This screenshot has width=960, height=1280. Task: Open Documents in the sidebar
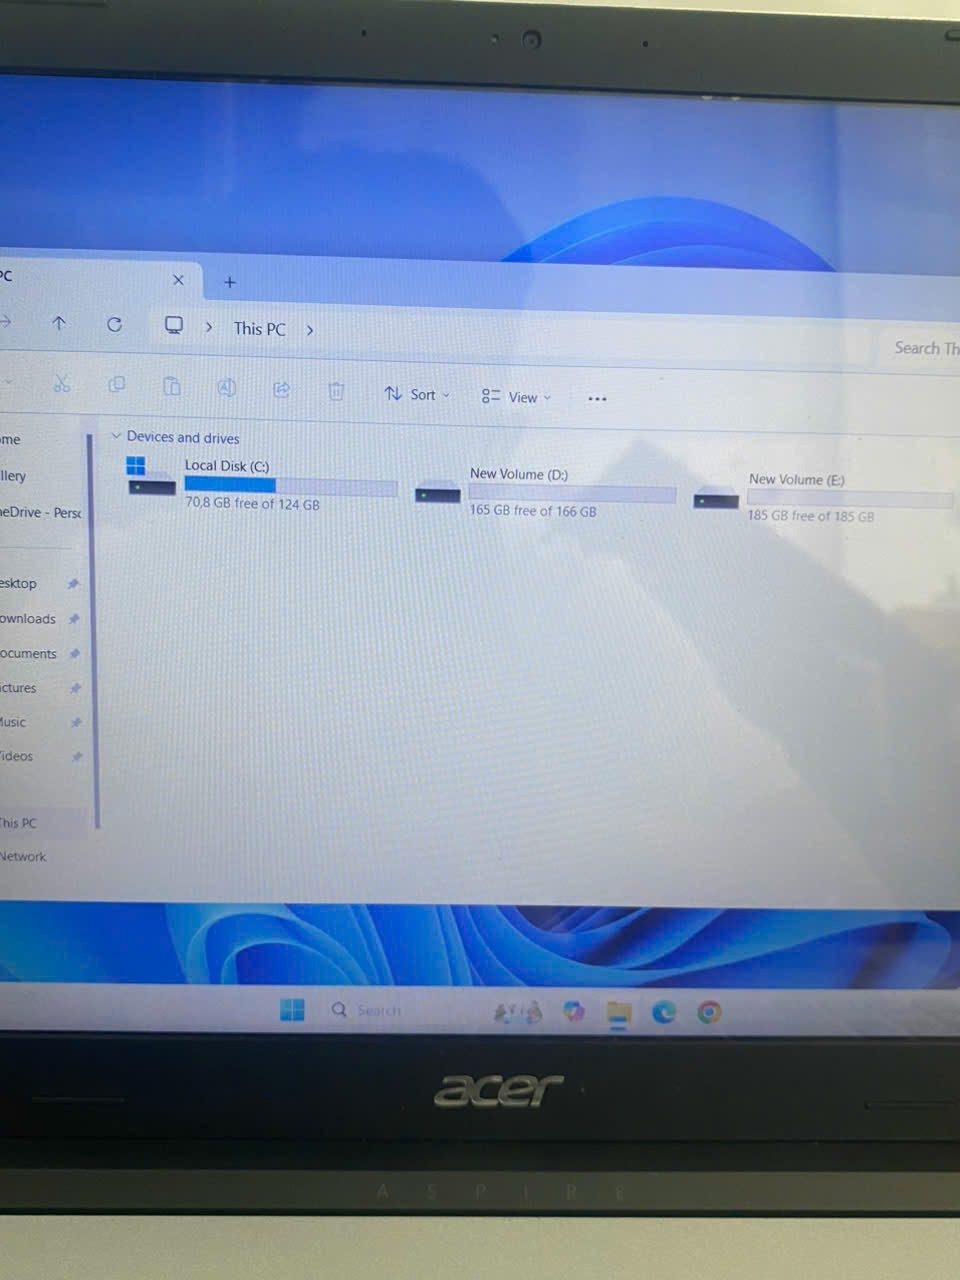pyautogui.click(x=28, y=654)
